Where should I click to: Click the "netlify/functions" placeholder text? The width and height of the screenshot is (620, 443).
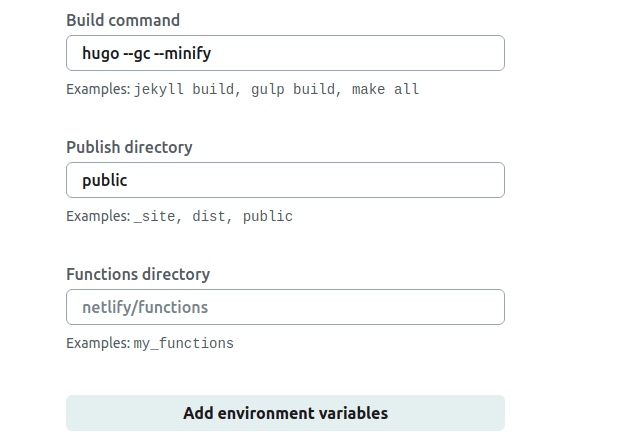point(145,308)
